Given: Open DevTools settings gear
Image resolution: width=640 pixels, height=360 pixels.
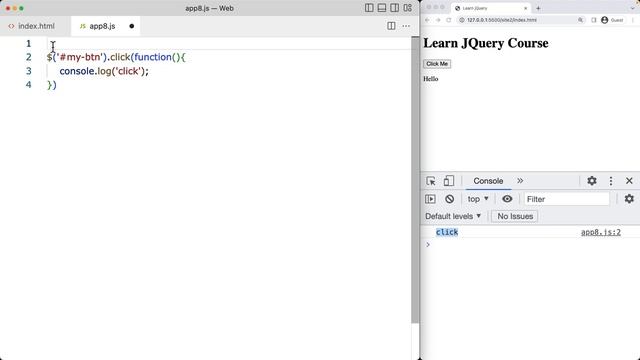Looking at the screenshot, I should point(591,181).
